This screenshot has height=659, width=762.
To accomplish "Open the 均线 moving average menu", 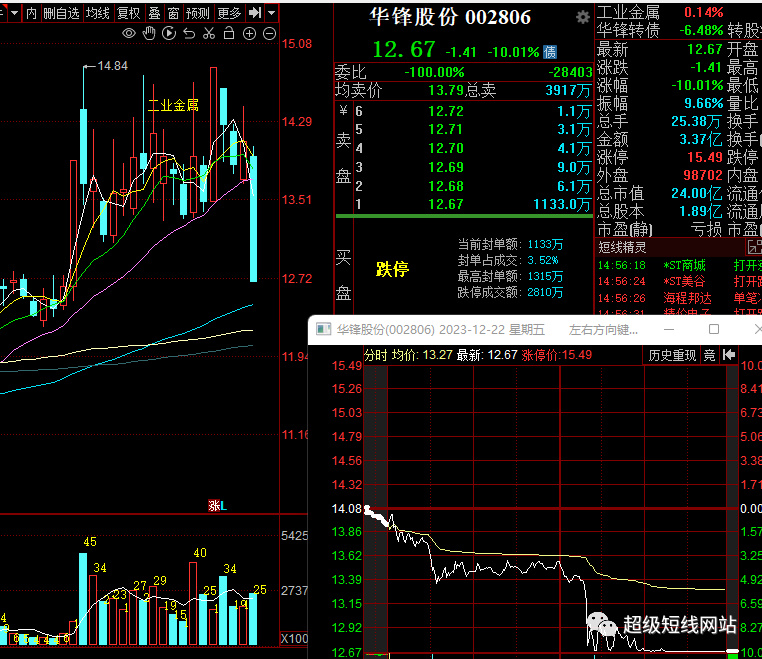I will pyautogui.click(x=98, y=13).
